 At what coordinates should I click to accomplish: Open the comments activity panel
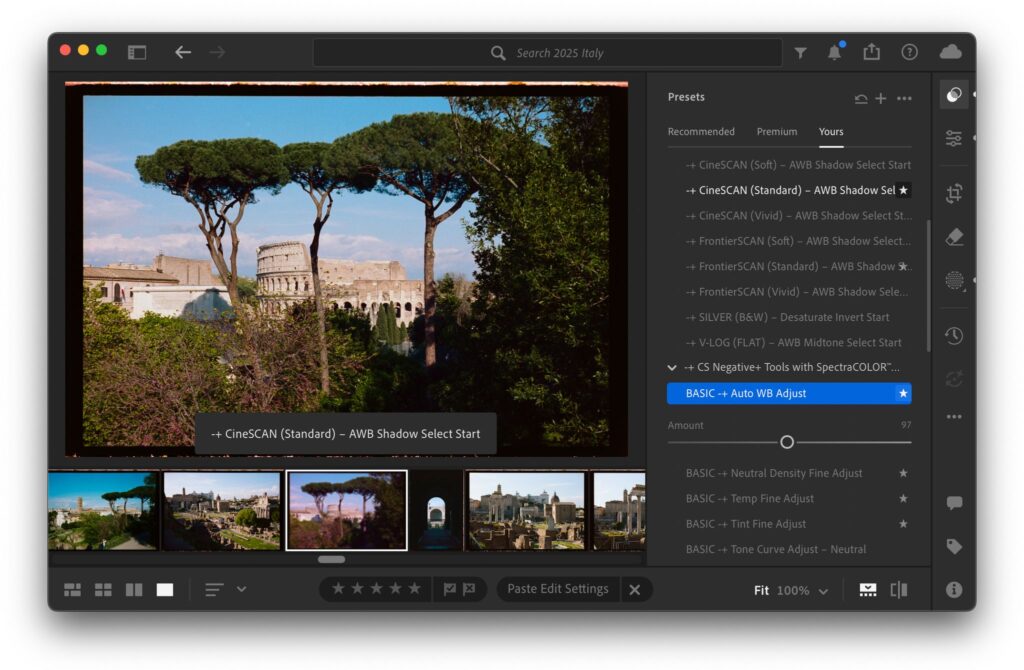[x=954, y=503]
